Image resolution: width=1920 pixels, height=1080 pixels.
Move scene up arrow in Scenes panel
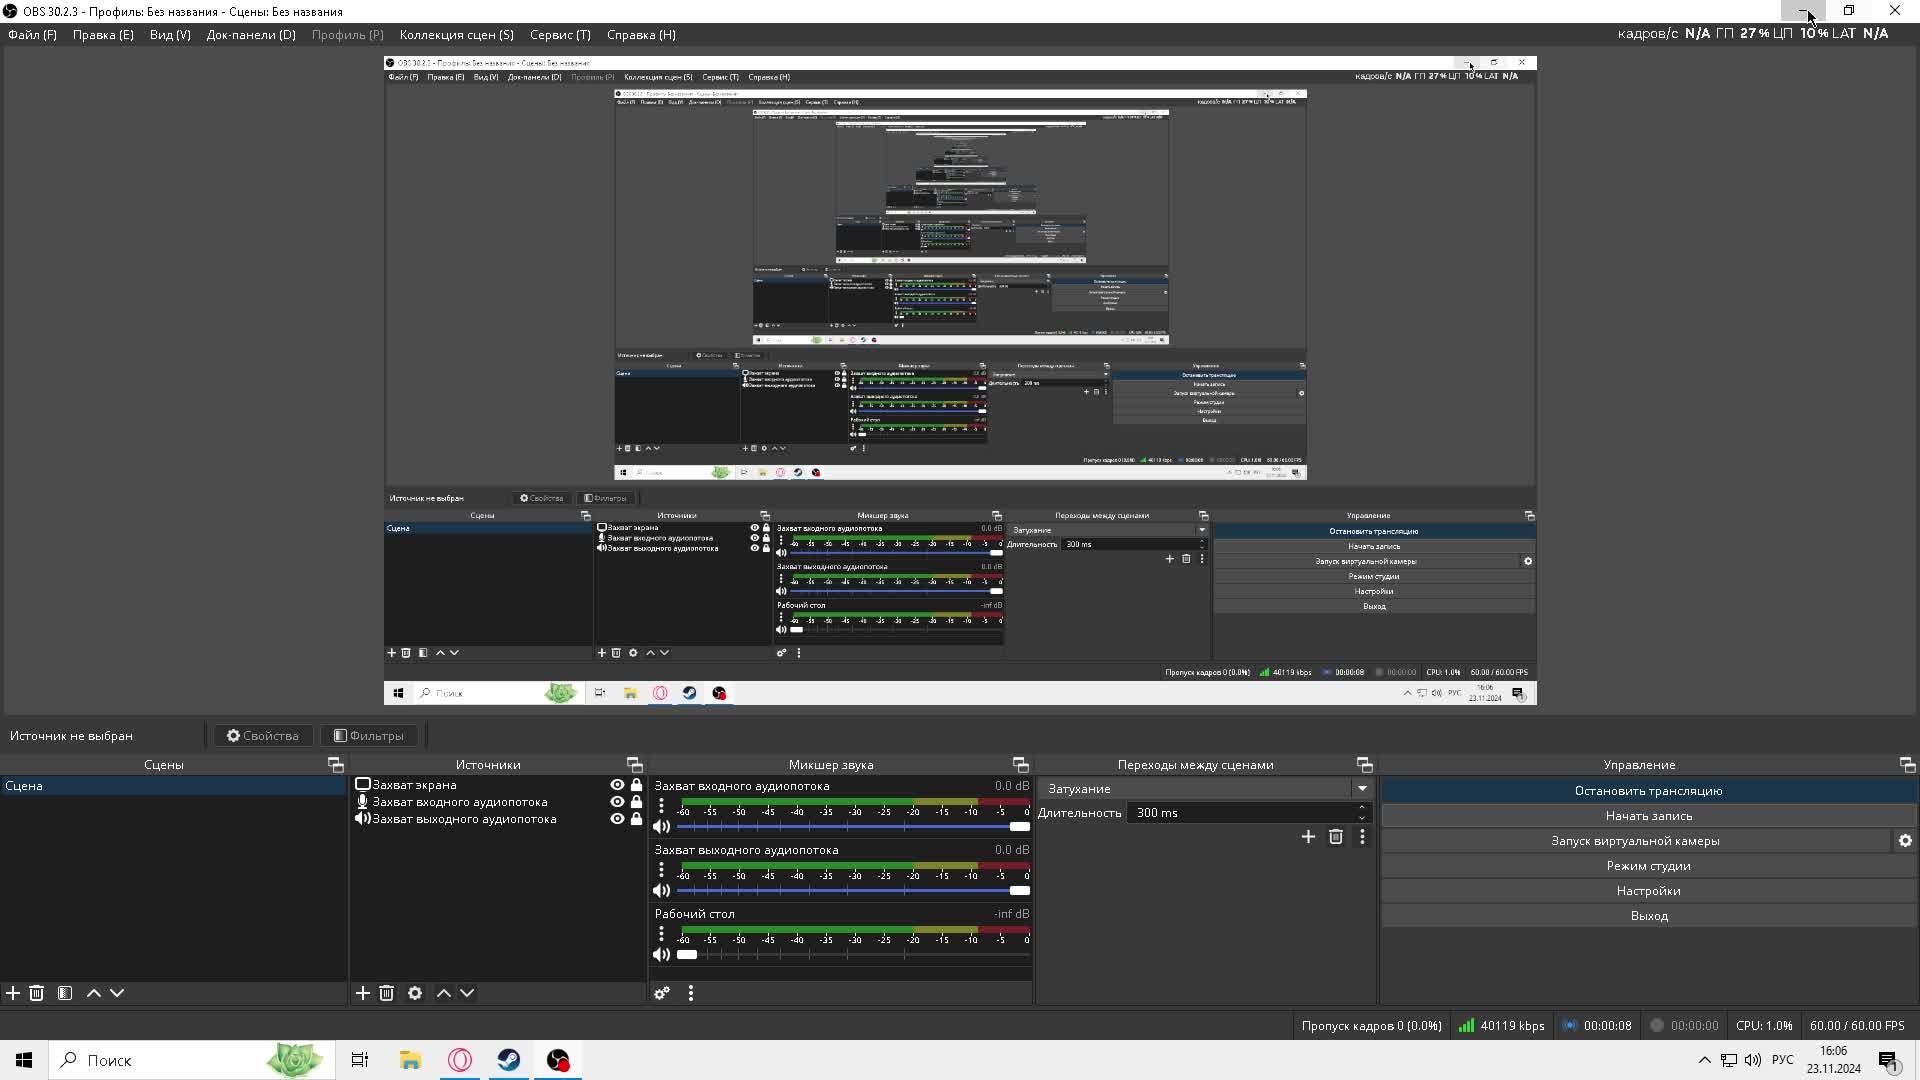[94, 993]
